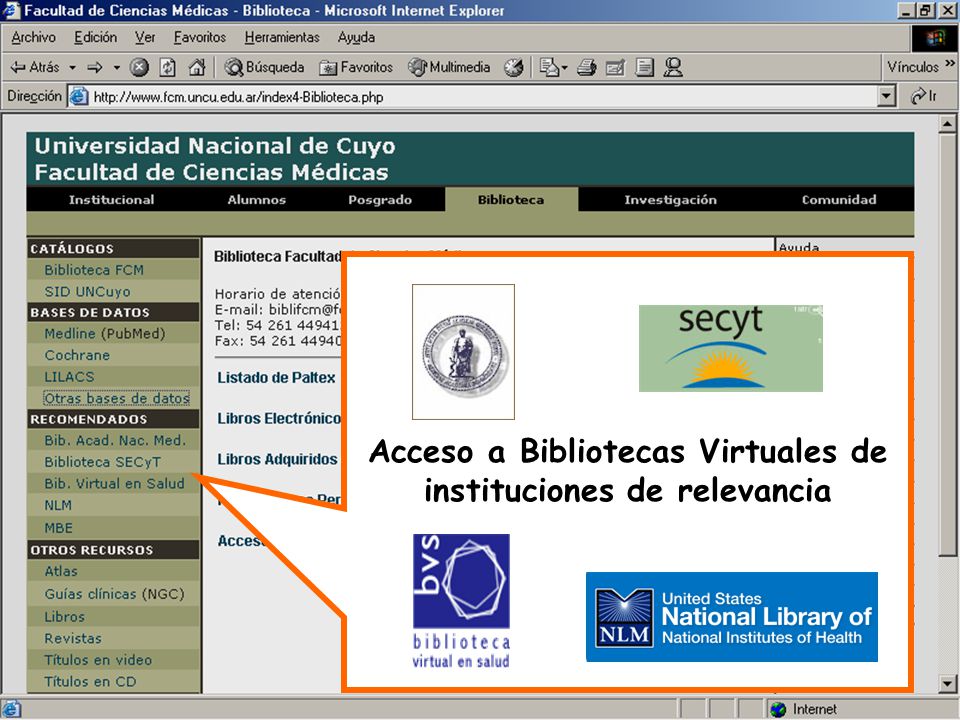Open the Favoritos menu
This screenshot has height=720, width=960.
(x=200, y=37)
